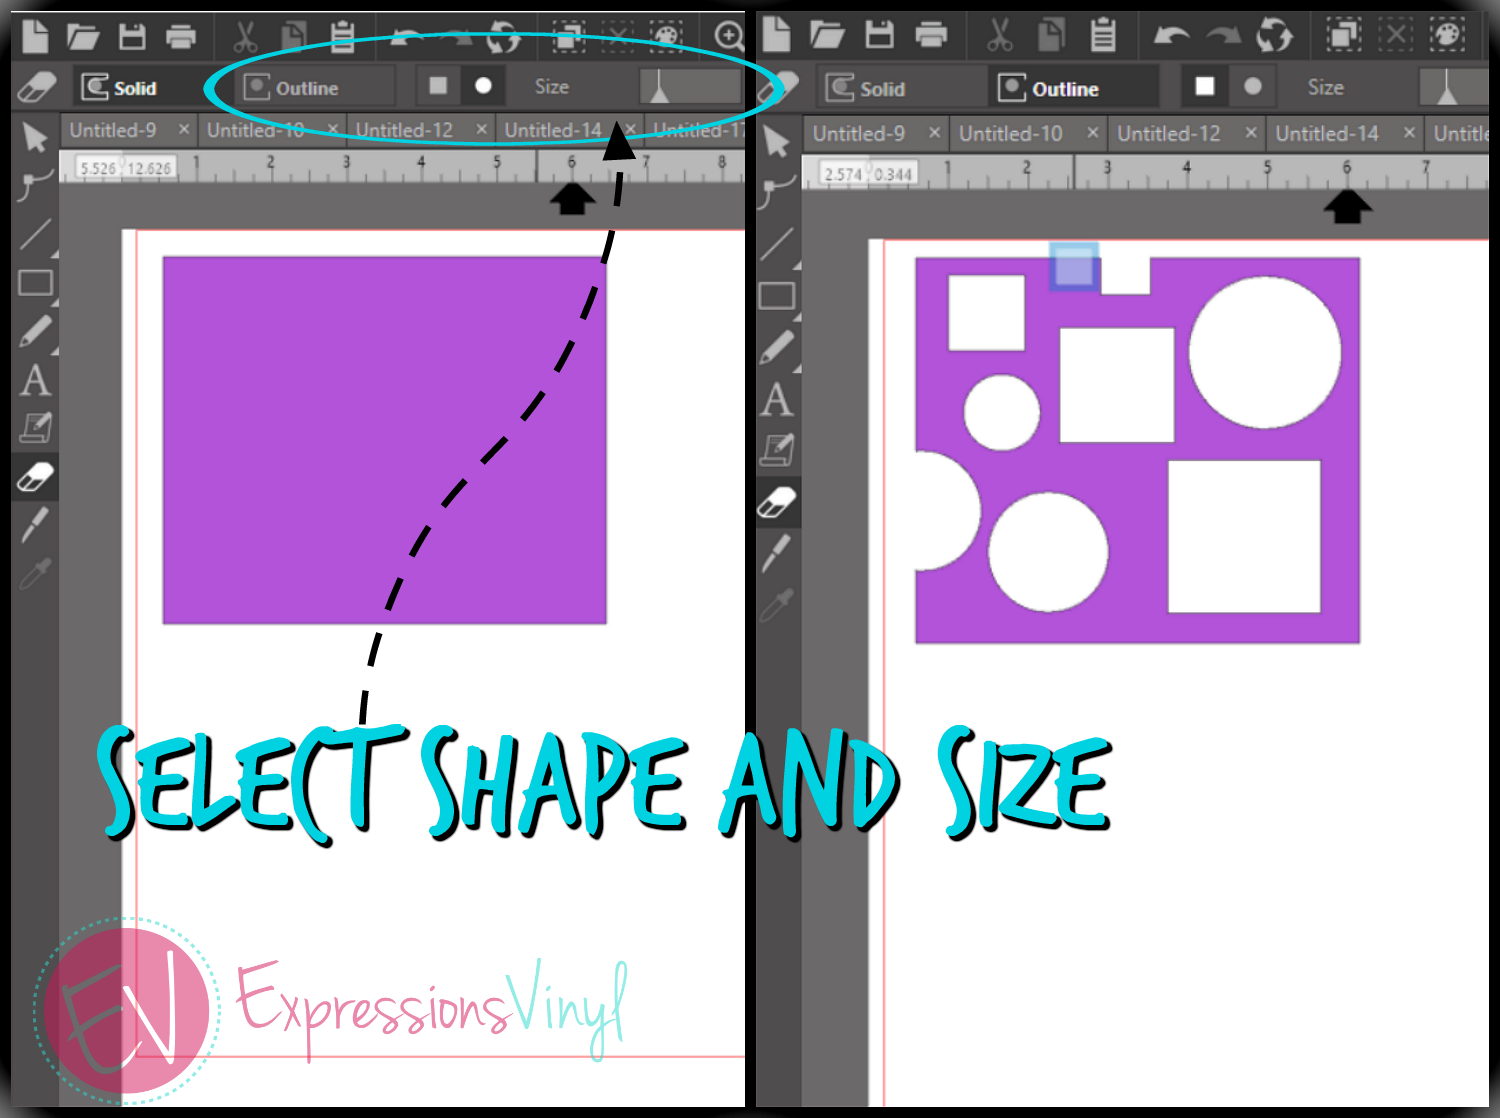Image resolution: width=1500 pixels, height=1118 pixels.
Task: Click Paste clipboard icon in left panel
Action: pos(343,37)
